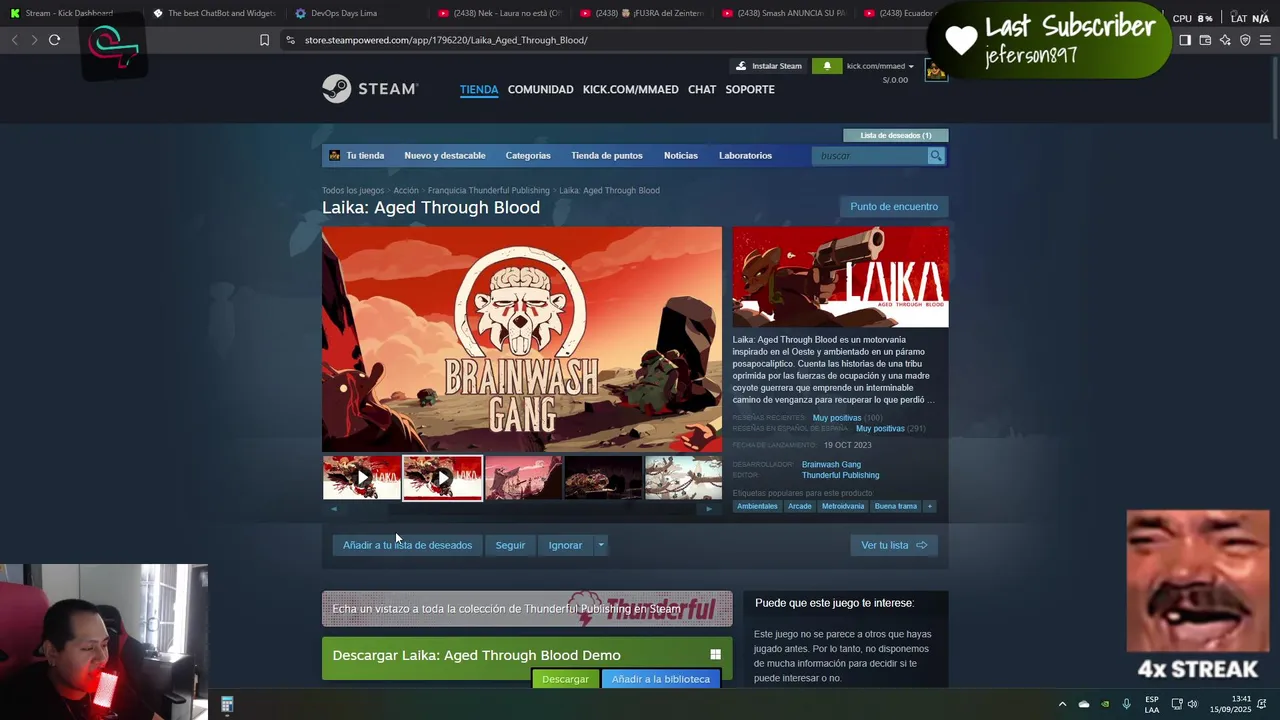
Task: Click the green Descargar button
Action: (566, 679)
